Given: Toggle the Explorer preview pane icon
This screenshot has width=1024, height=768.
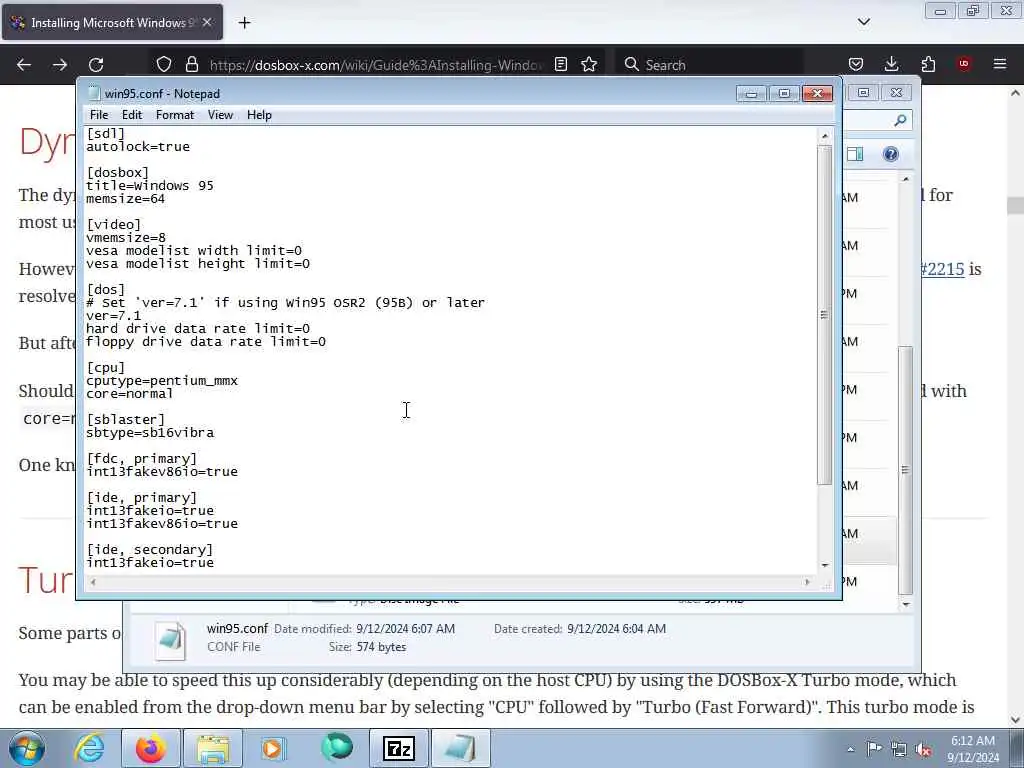Looking at the screenshot, I should point(855,154).
